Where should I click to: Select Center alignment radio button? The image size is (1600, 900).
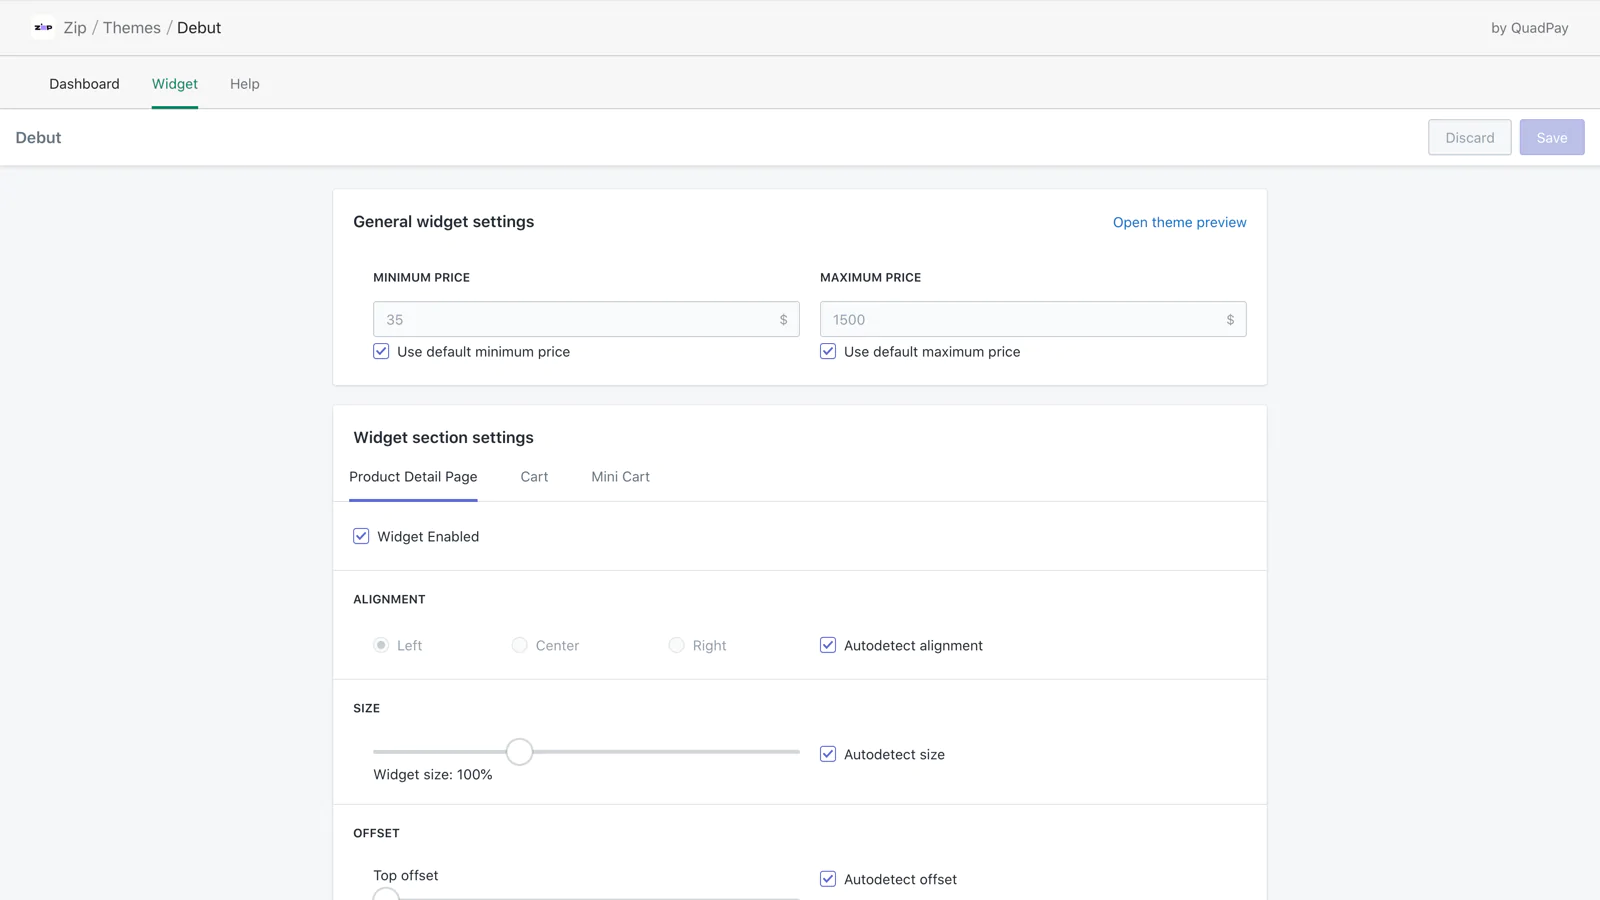520,645
